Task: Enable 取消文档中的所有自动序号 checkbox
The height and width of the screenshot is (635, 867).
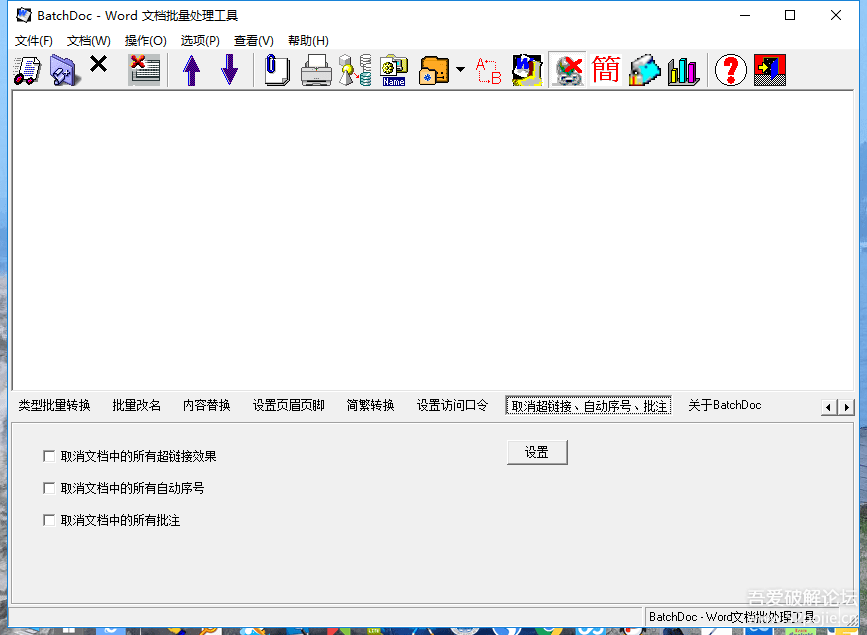Action: click(x=49, y=488)
